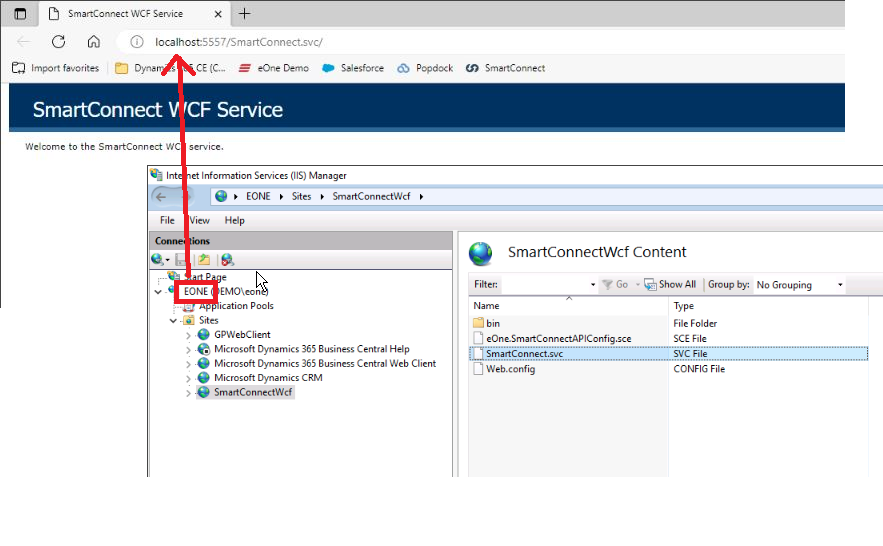Collapse the EONE server node

point(158,292)
